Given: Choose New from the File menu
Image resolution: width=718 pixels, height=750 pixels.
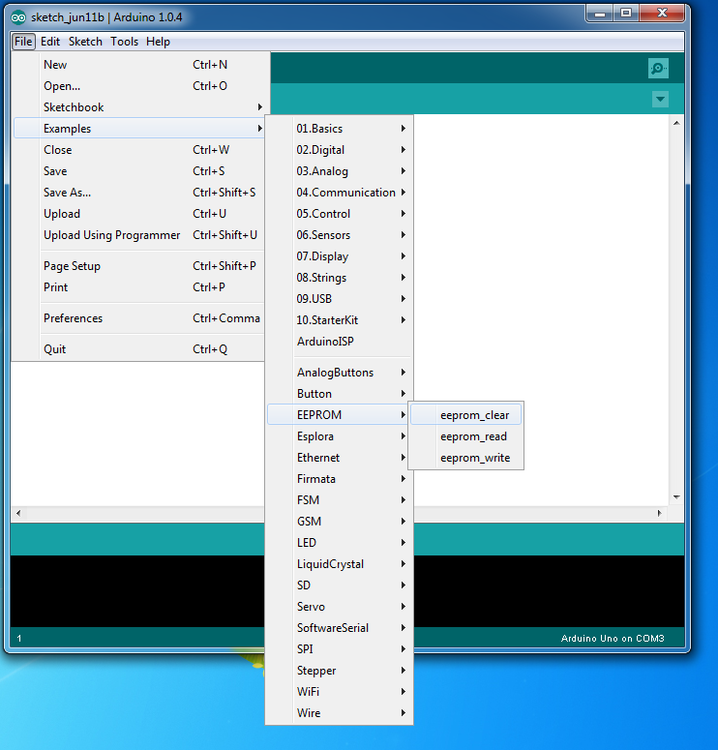Looking at the screenshot, I should (139, 65).
